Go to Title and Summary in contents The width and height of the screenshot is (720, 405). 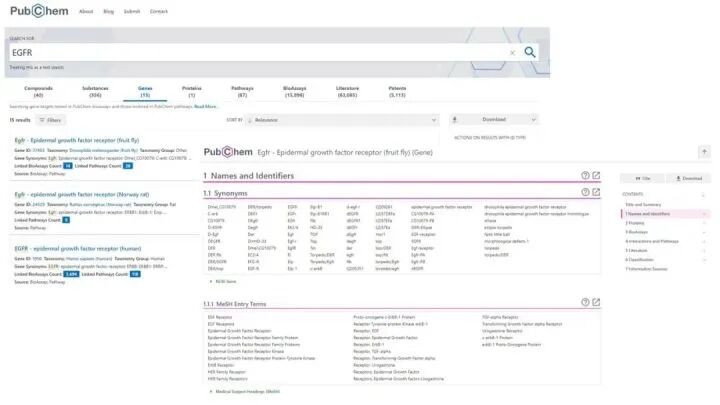(x=643, y=205)
